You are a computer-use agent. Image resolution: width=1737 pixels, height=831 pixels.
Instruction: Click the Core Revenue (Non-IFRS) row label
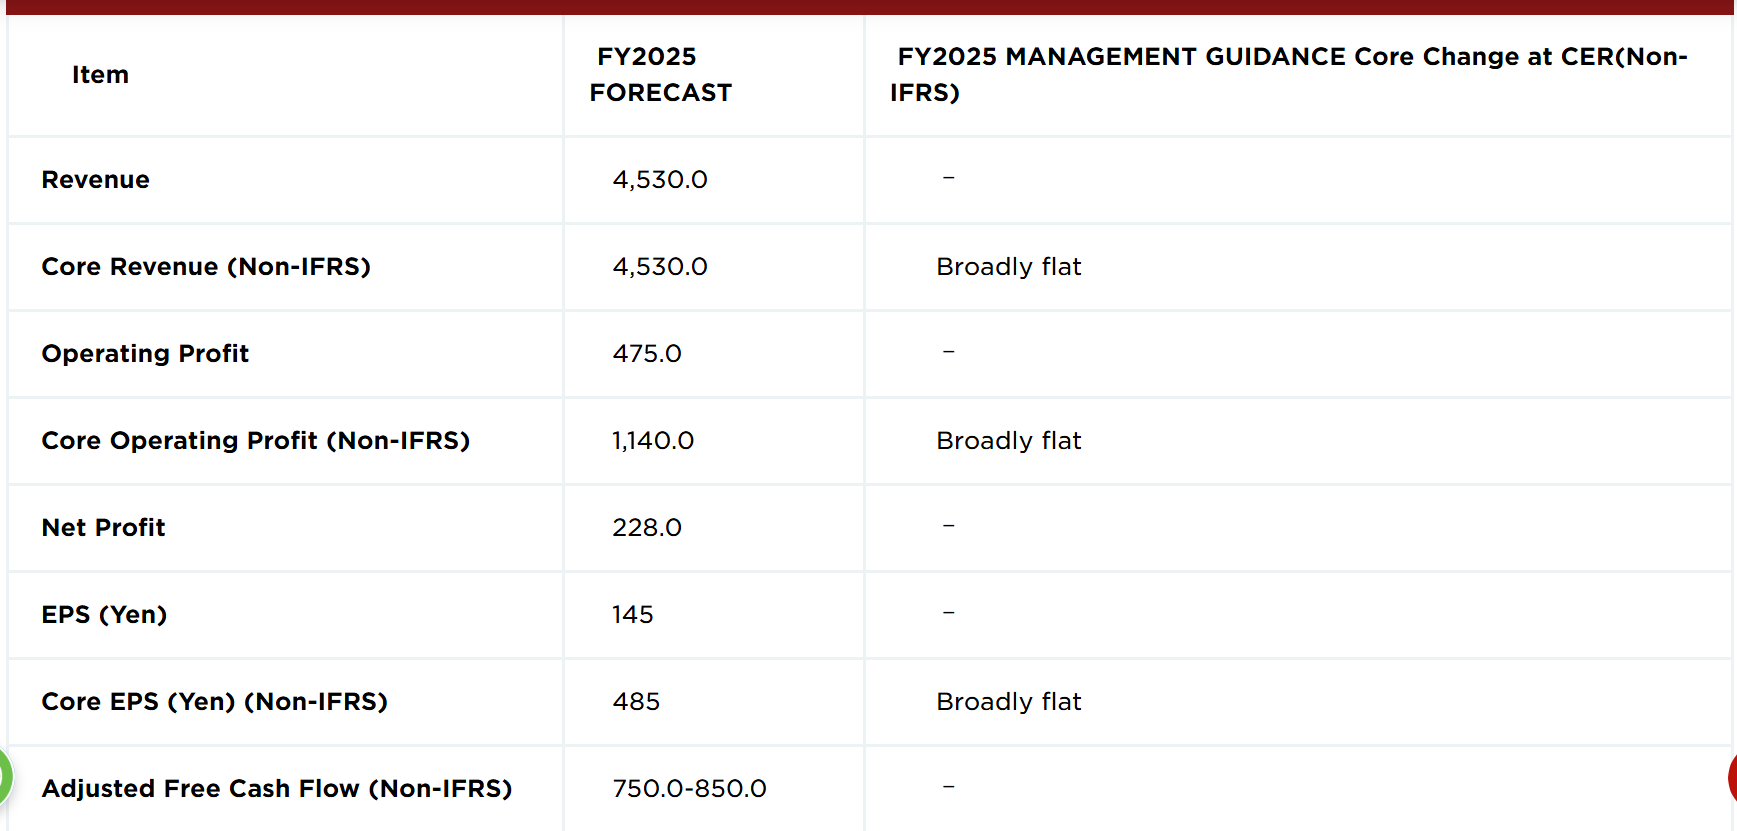(x=206, y=267)
